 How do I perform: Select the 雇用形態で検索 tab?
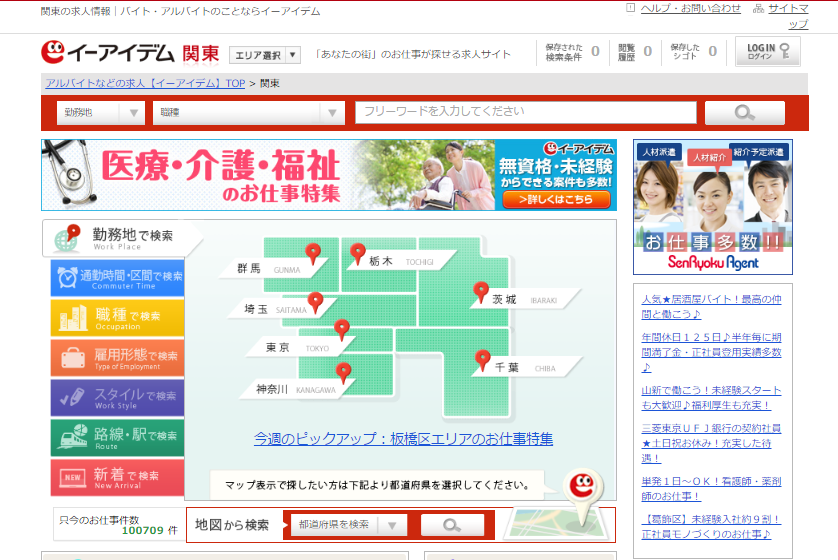point(118,358)
